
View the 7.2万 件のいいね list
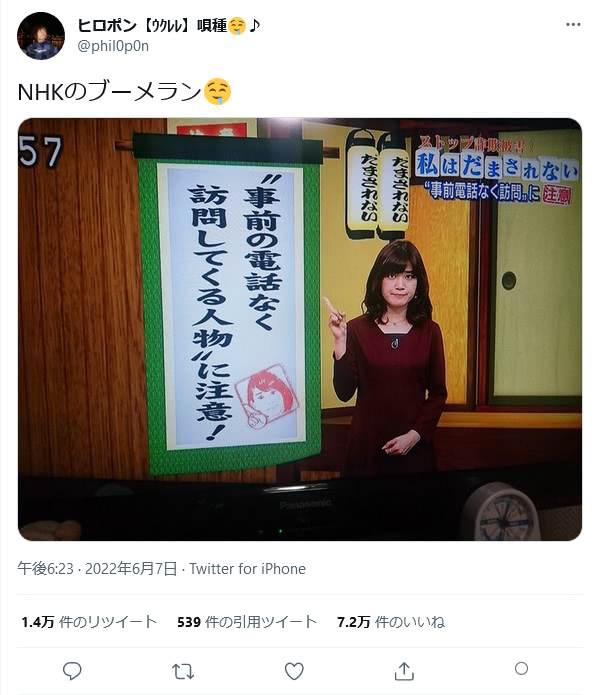391,622
